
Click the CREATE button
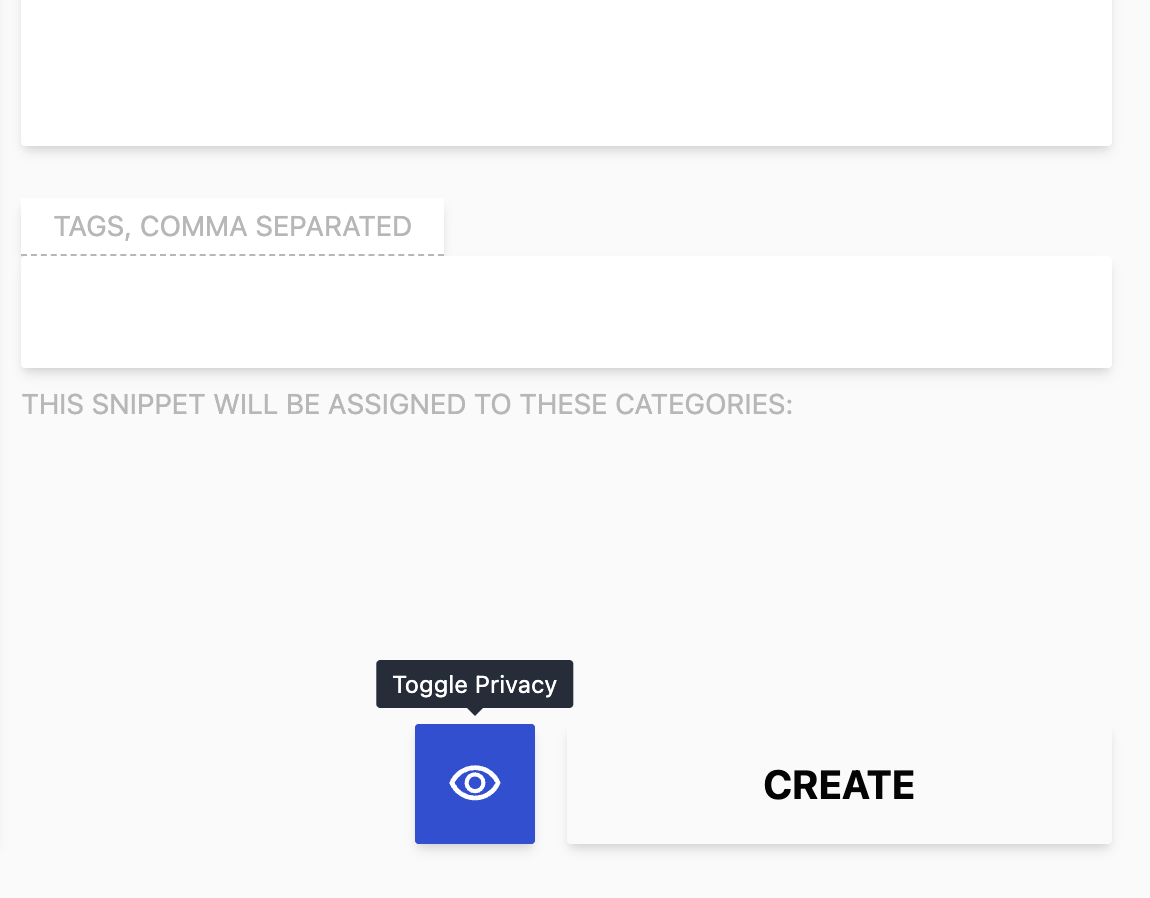[839, 785]
